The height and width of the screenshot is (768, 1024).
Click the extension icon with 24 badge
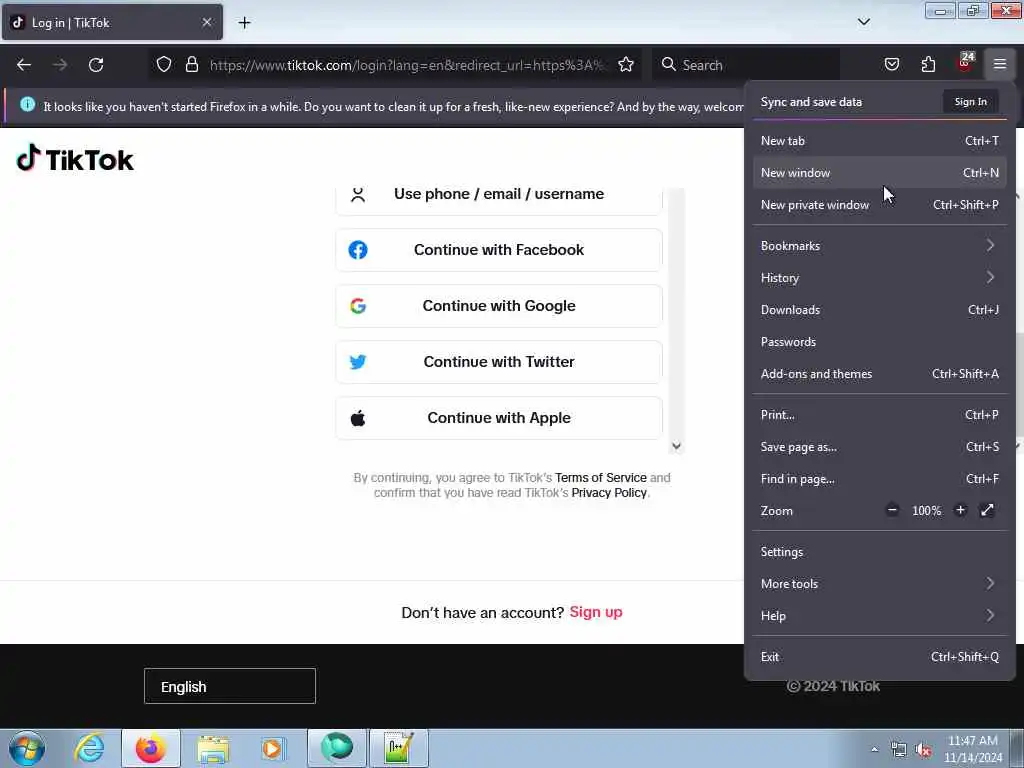pyautogui.click(x=965, y=63)
